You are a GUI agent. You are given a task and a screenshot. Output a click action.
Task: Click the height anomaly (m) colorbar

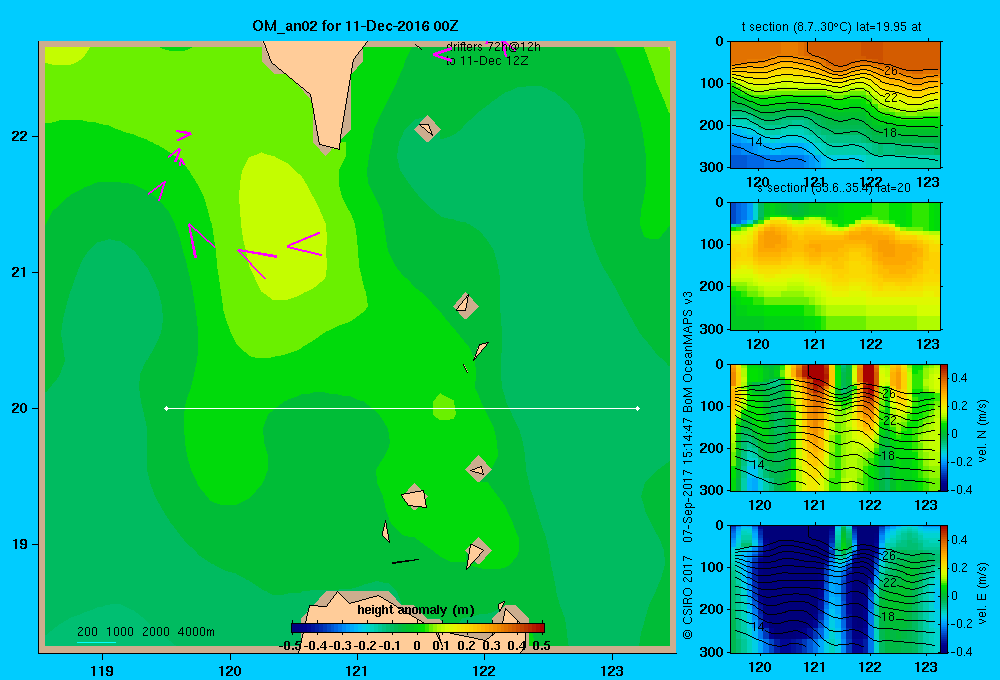coord(417,628)
